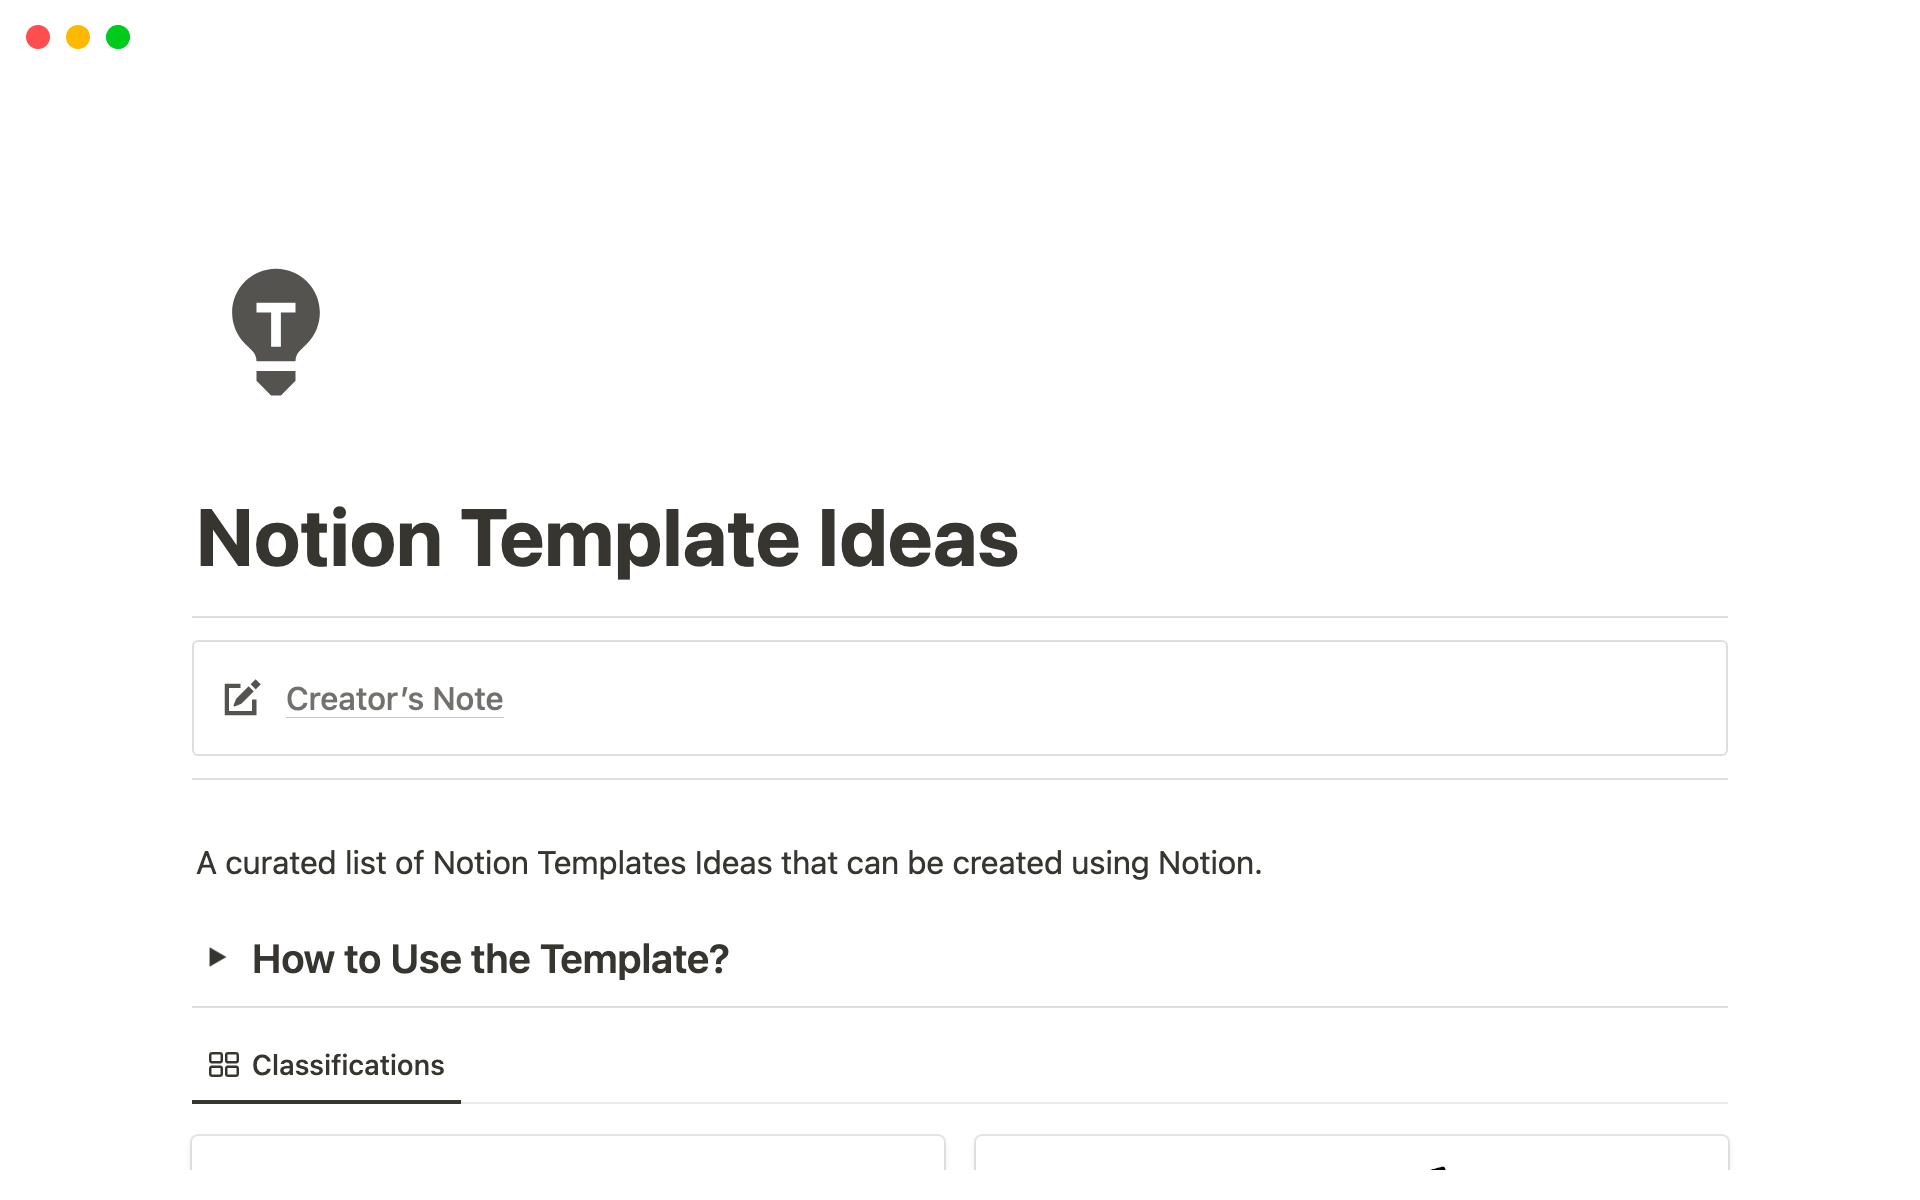The image size is (1920, 1200).
Task: Close the window with the red button
Action: (x=38, y=37)
